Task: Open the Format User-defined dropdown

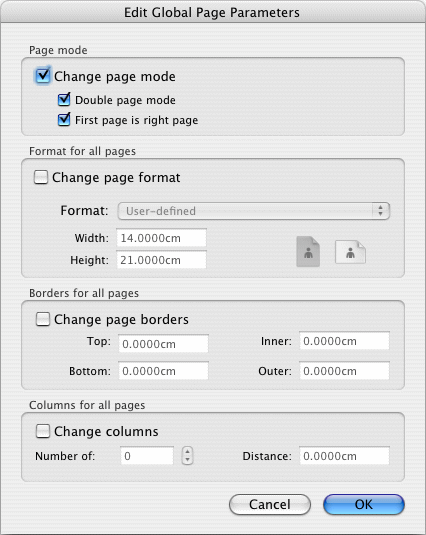Action: 254,211
